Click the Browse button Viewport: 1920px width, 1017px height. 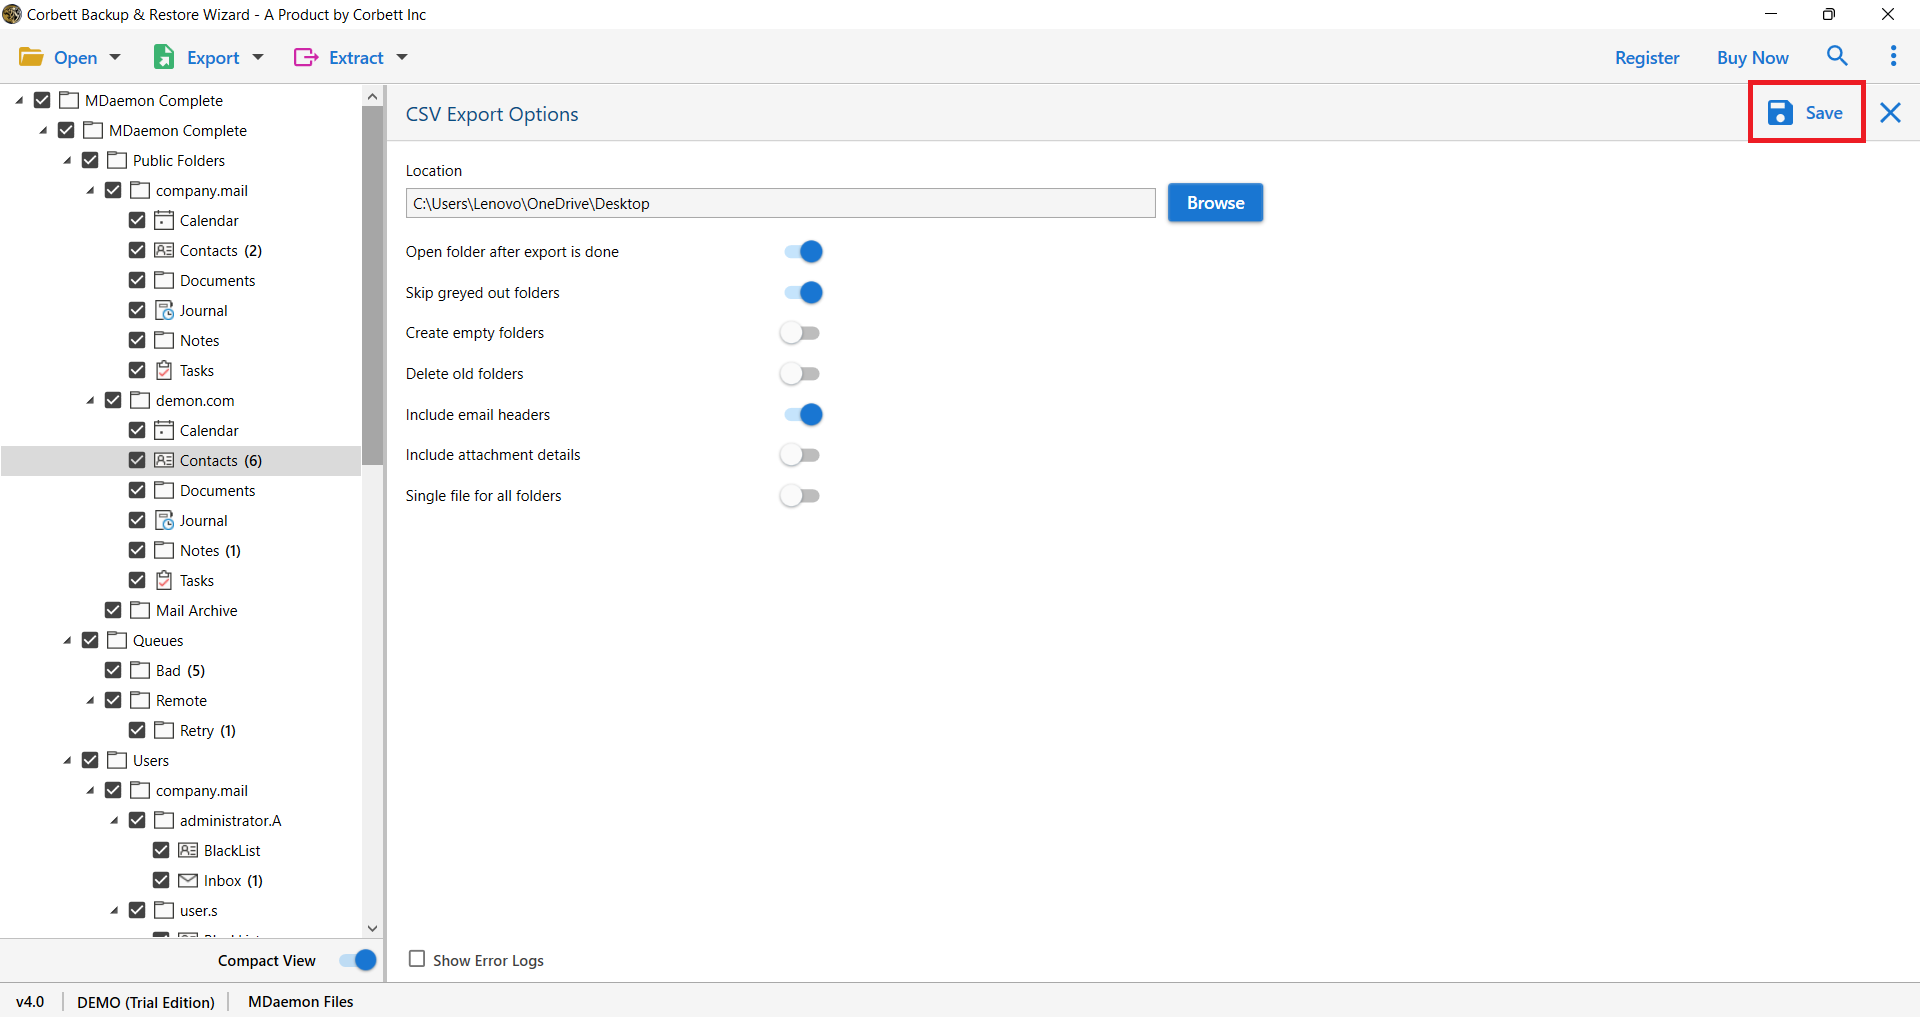tap(1215, 203)
